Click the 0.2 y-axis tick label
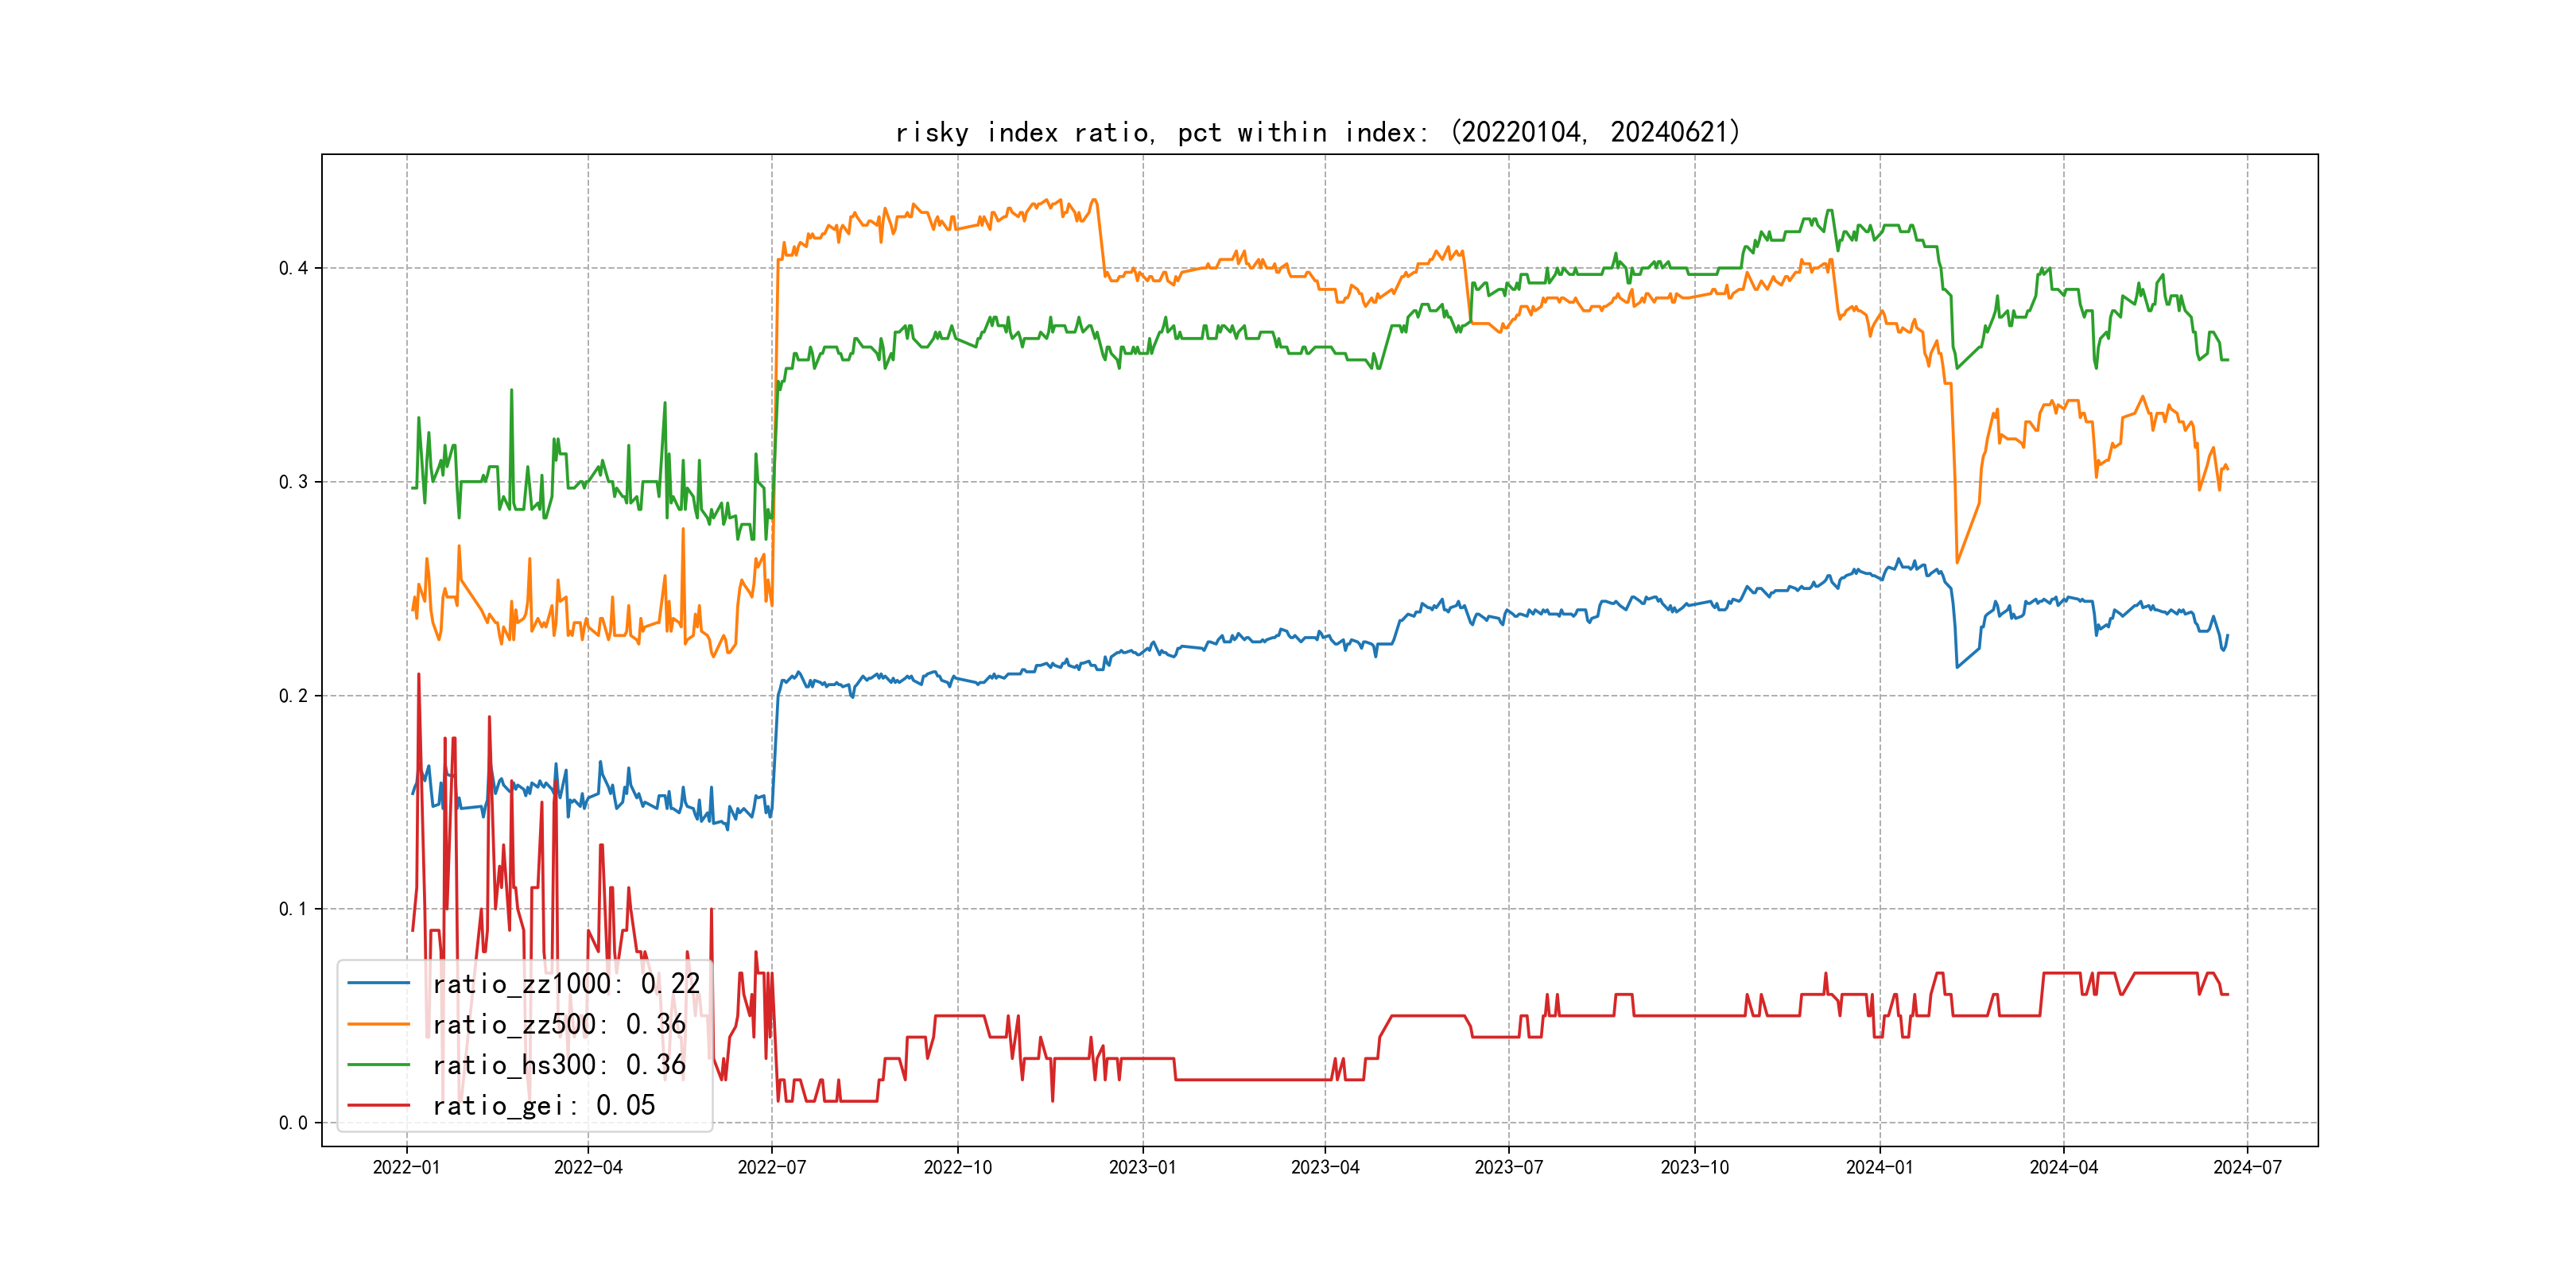This screenshot has width=2576, height=1288. tap(293, 696)
